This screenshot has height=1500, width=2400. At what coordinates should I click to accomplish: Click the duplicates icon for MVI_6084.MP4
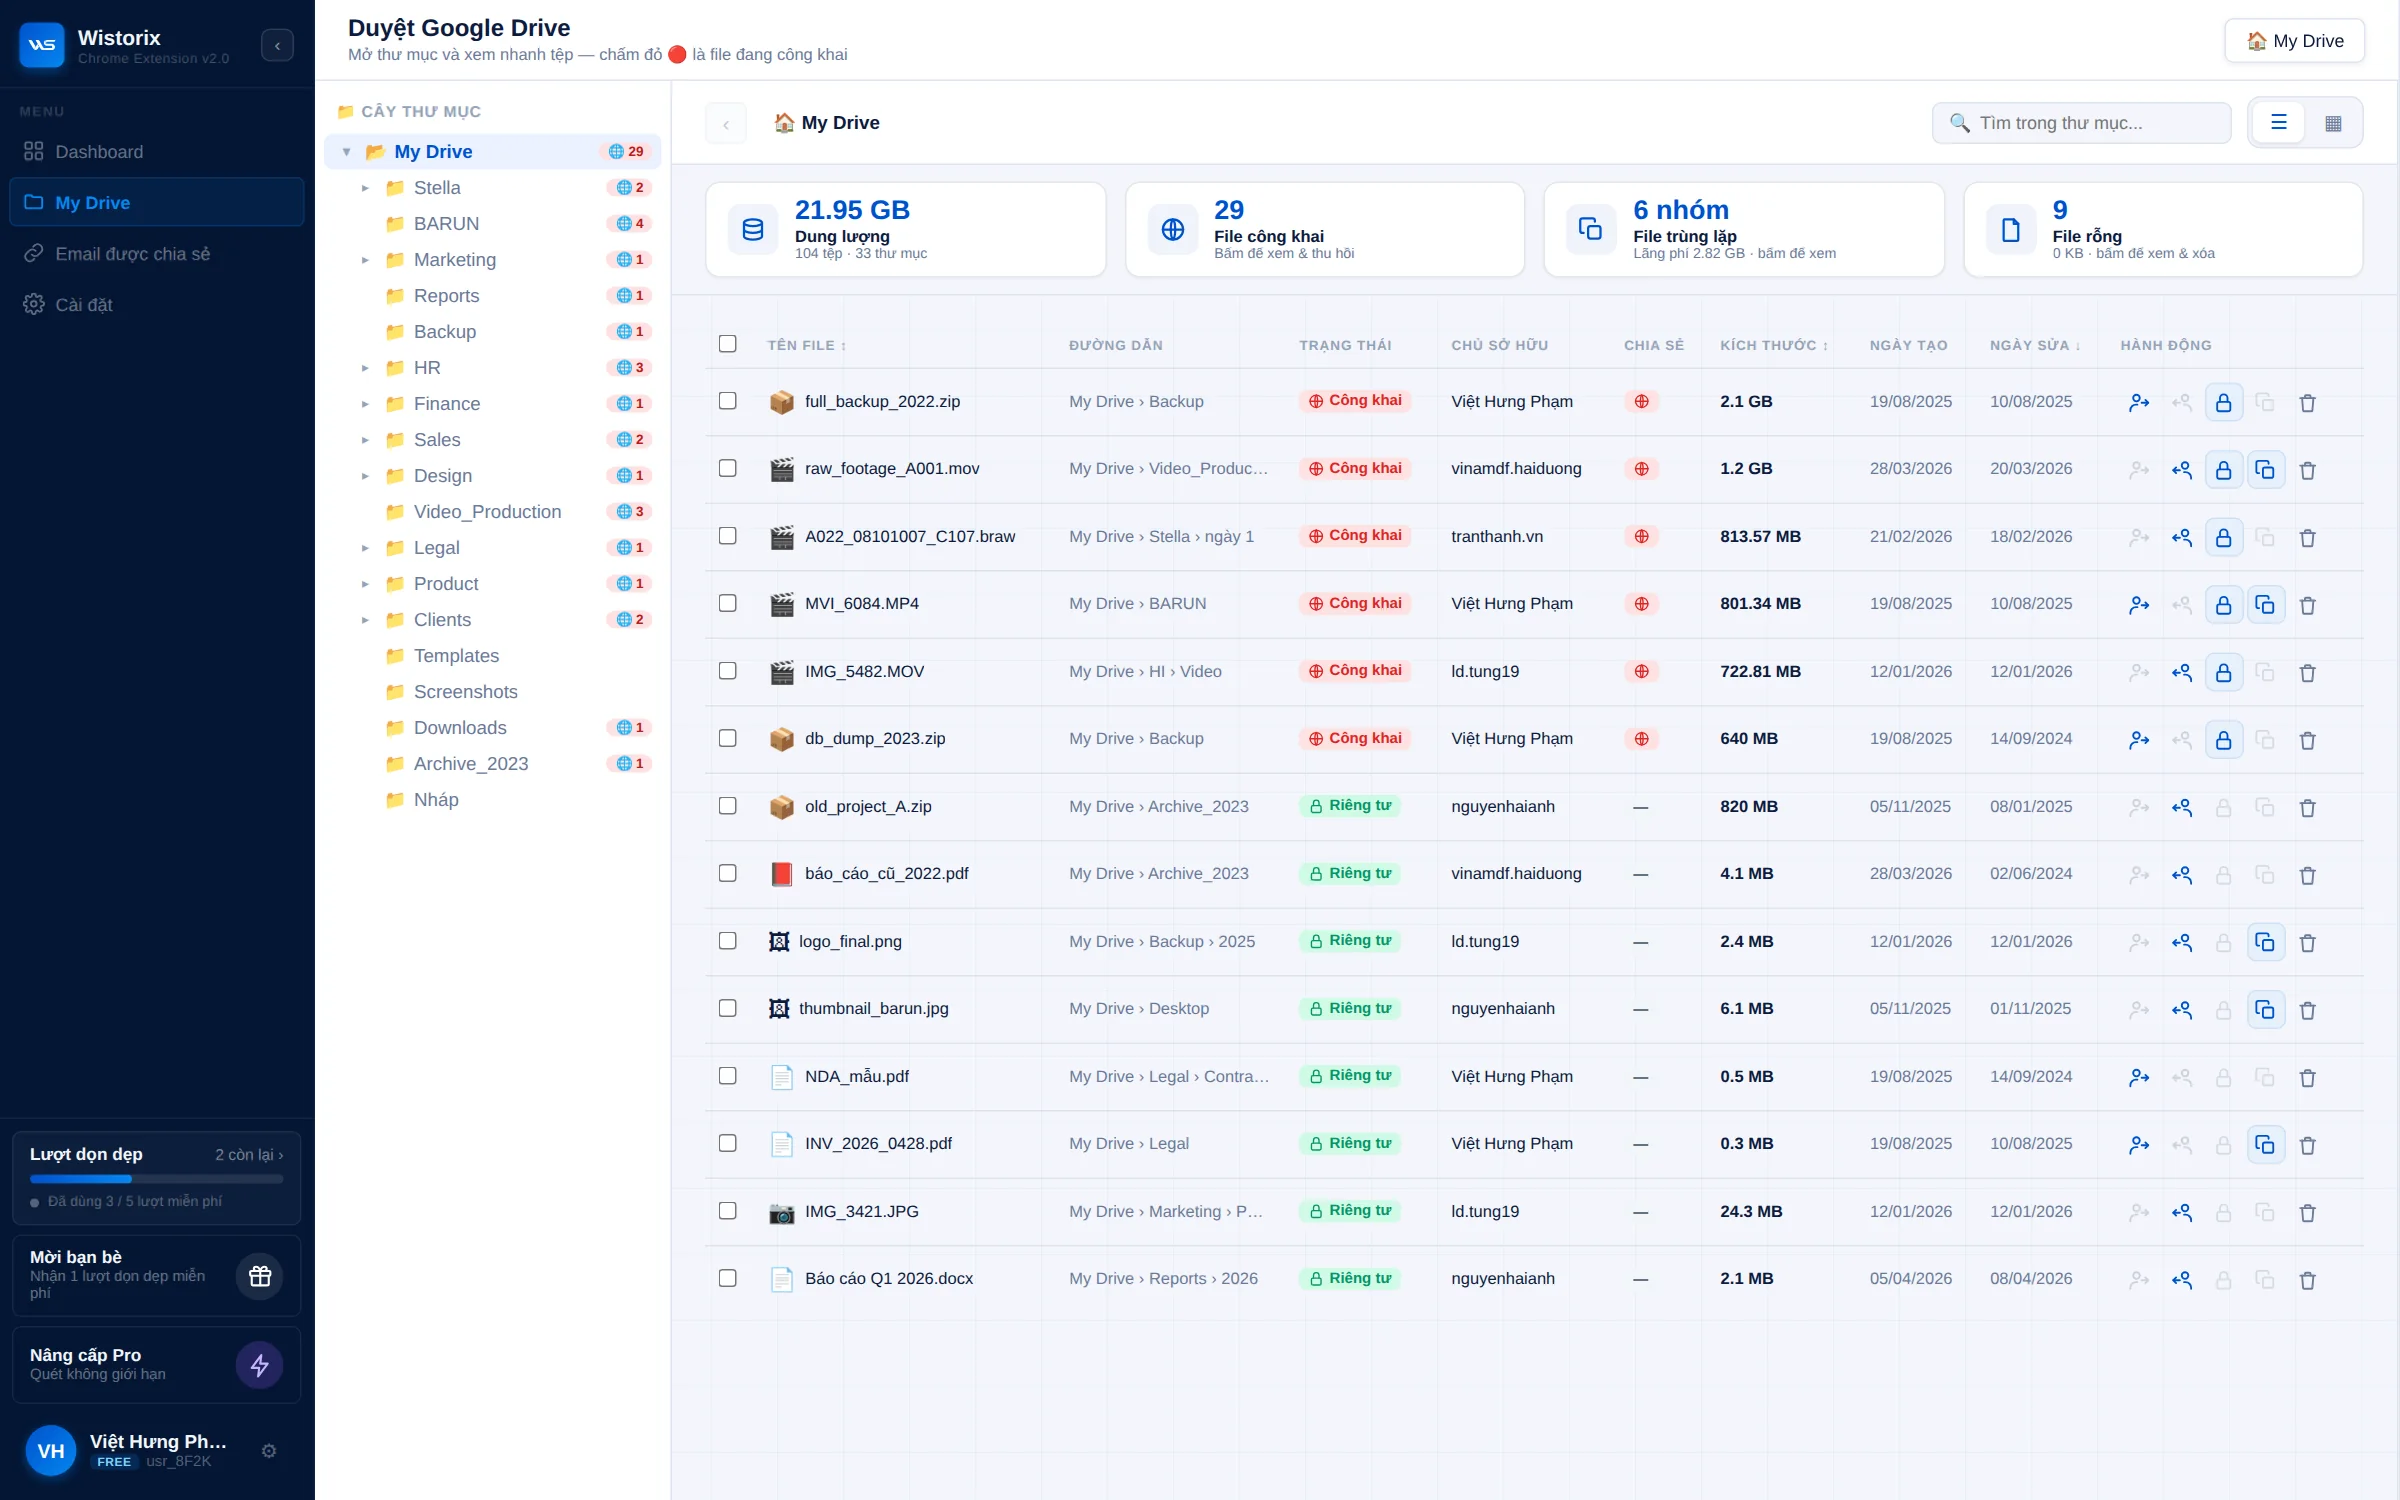tap(2265, 605)
